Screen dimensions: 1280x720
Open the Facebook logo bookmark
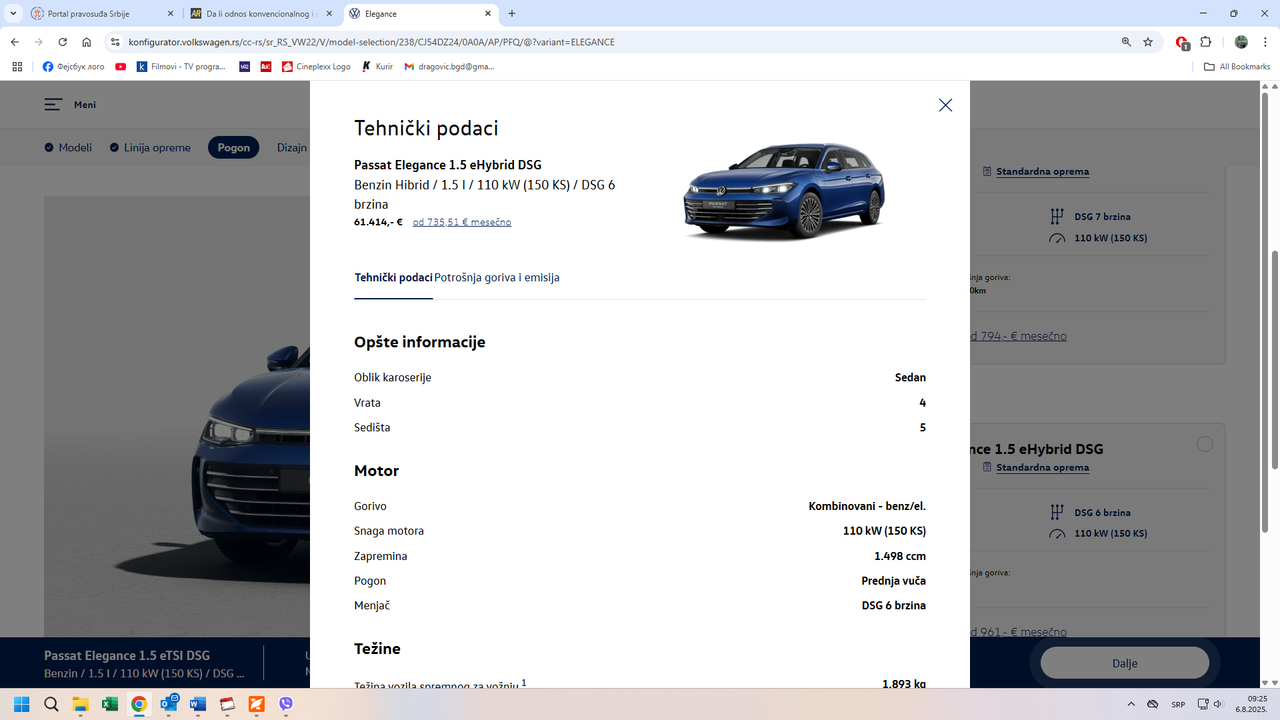point(74,67)
